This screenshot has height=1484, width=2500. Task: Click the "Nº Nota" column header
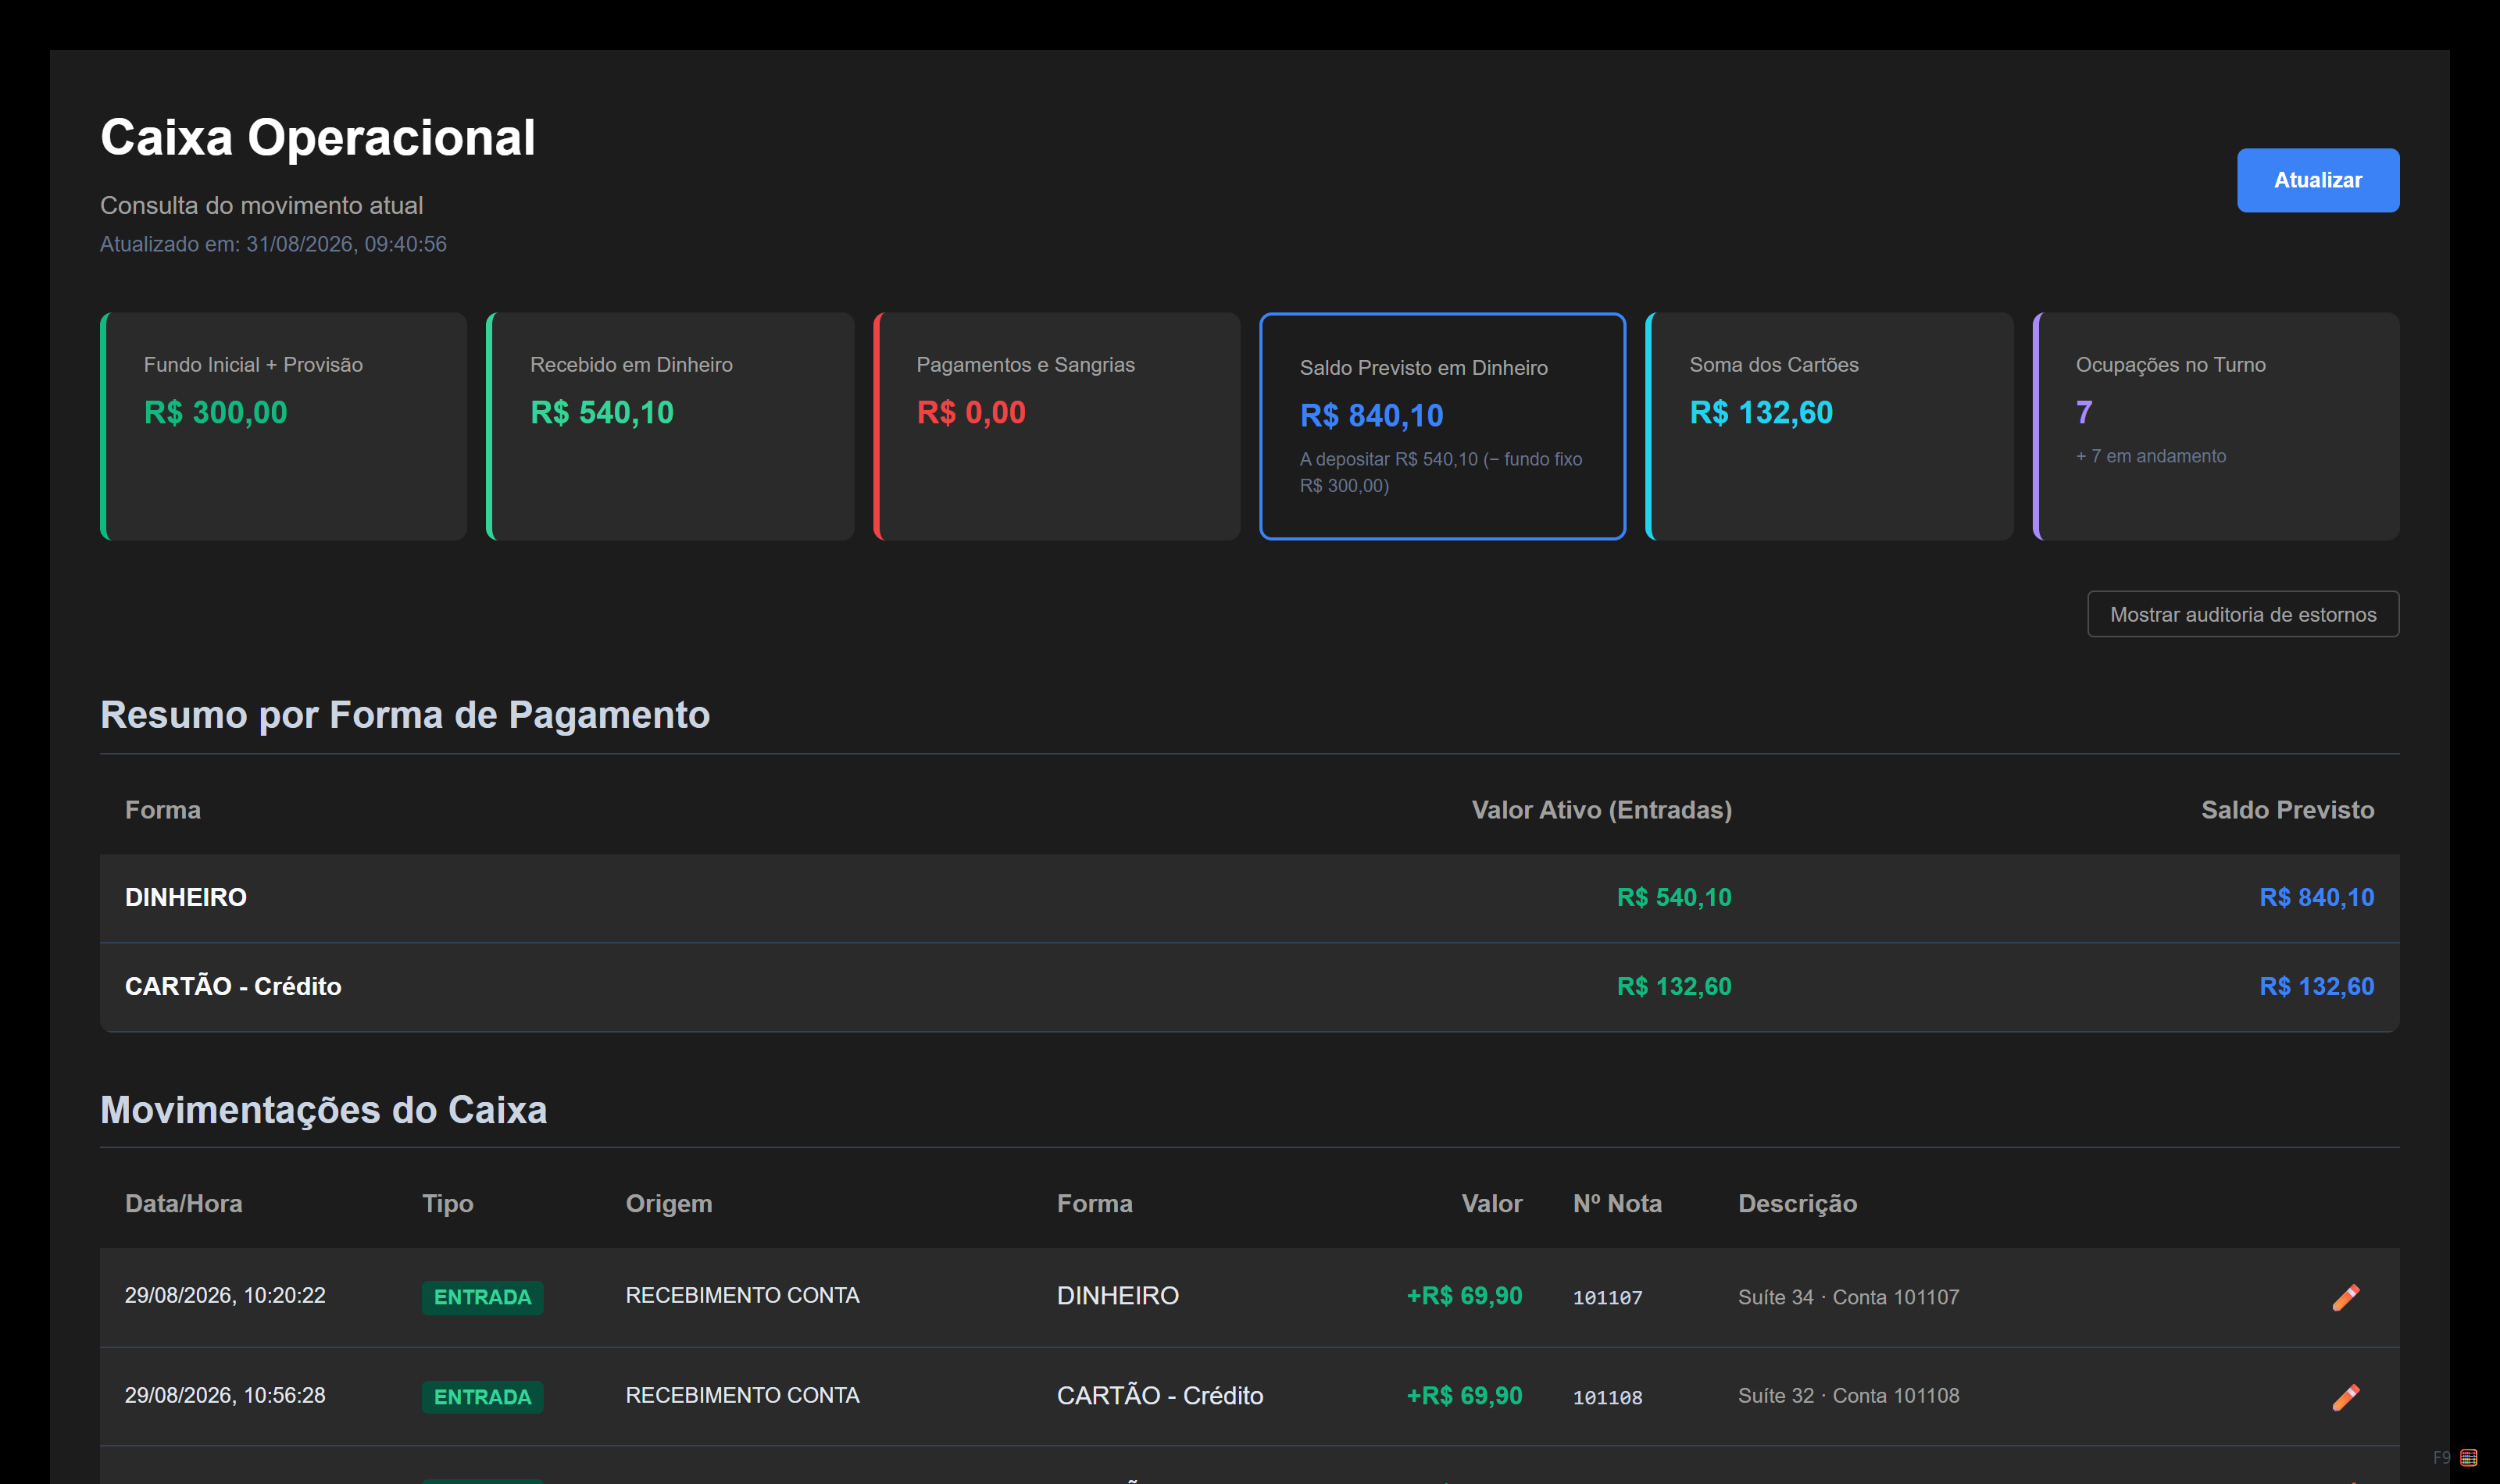click(1617, 1203)
